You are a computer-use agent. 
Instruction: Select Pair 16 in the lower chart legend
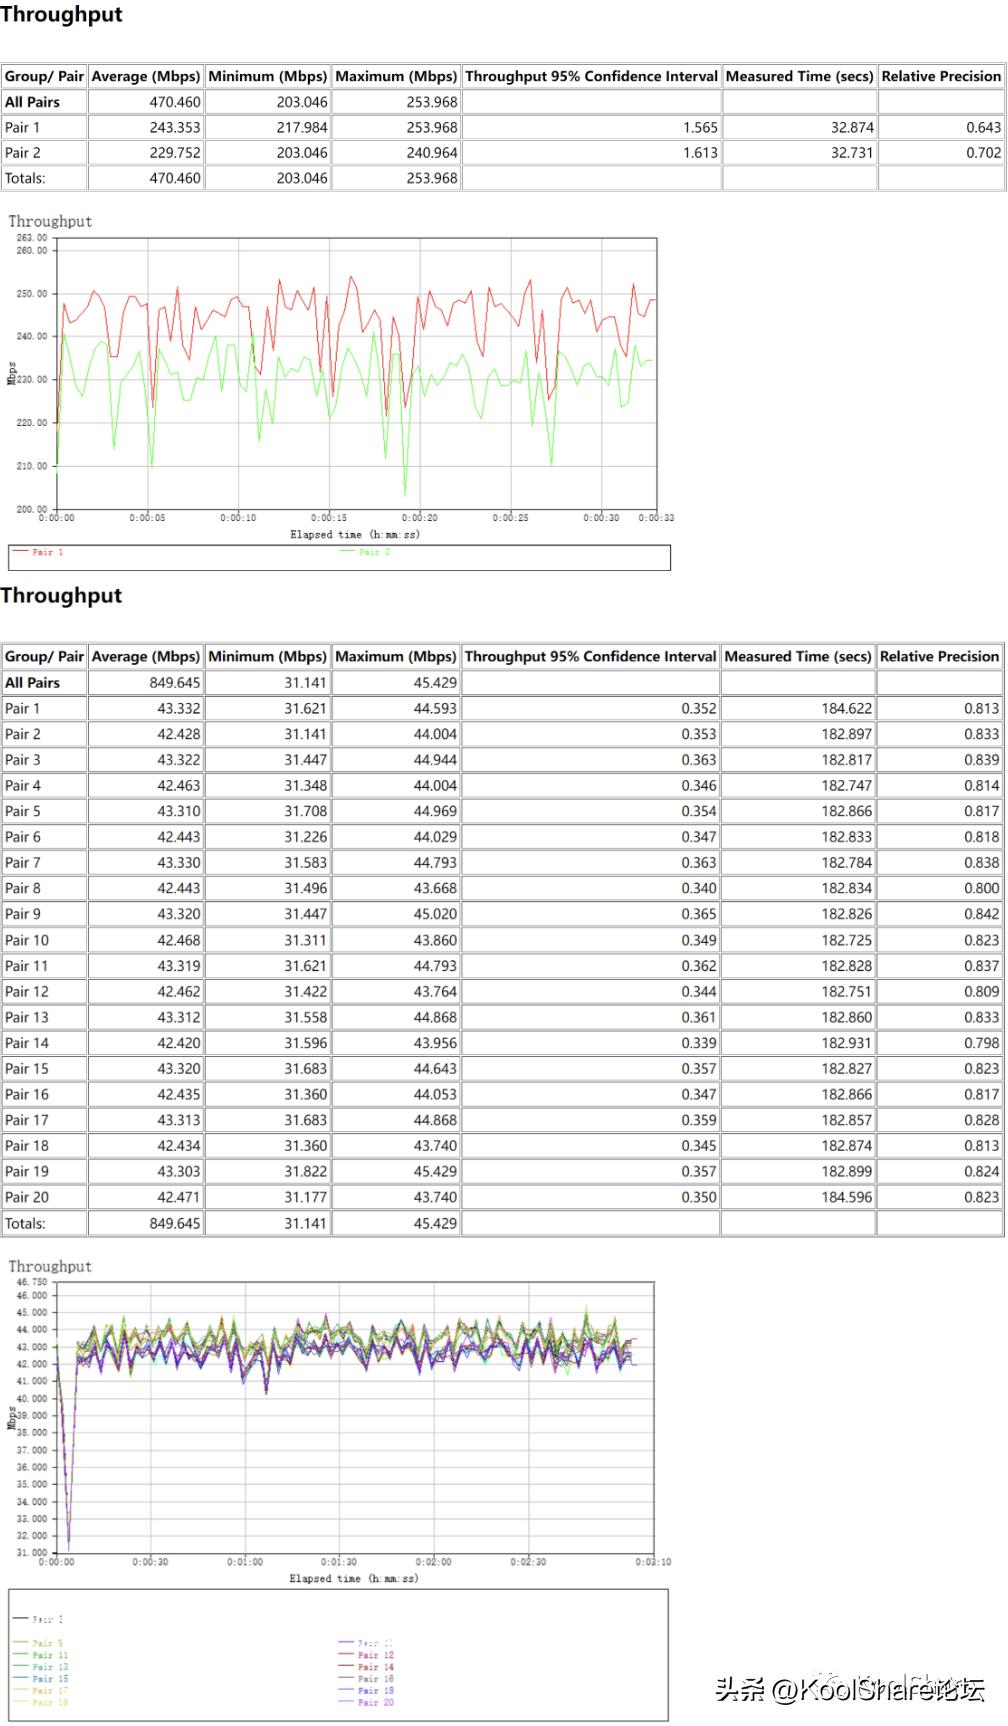(366, 1679)
